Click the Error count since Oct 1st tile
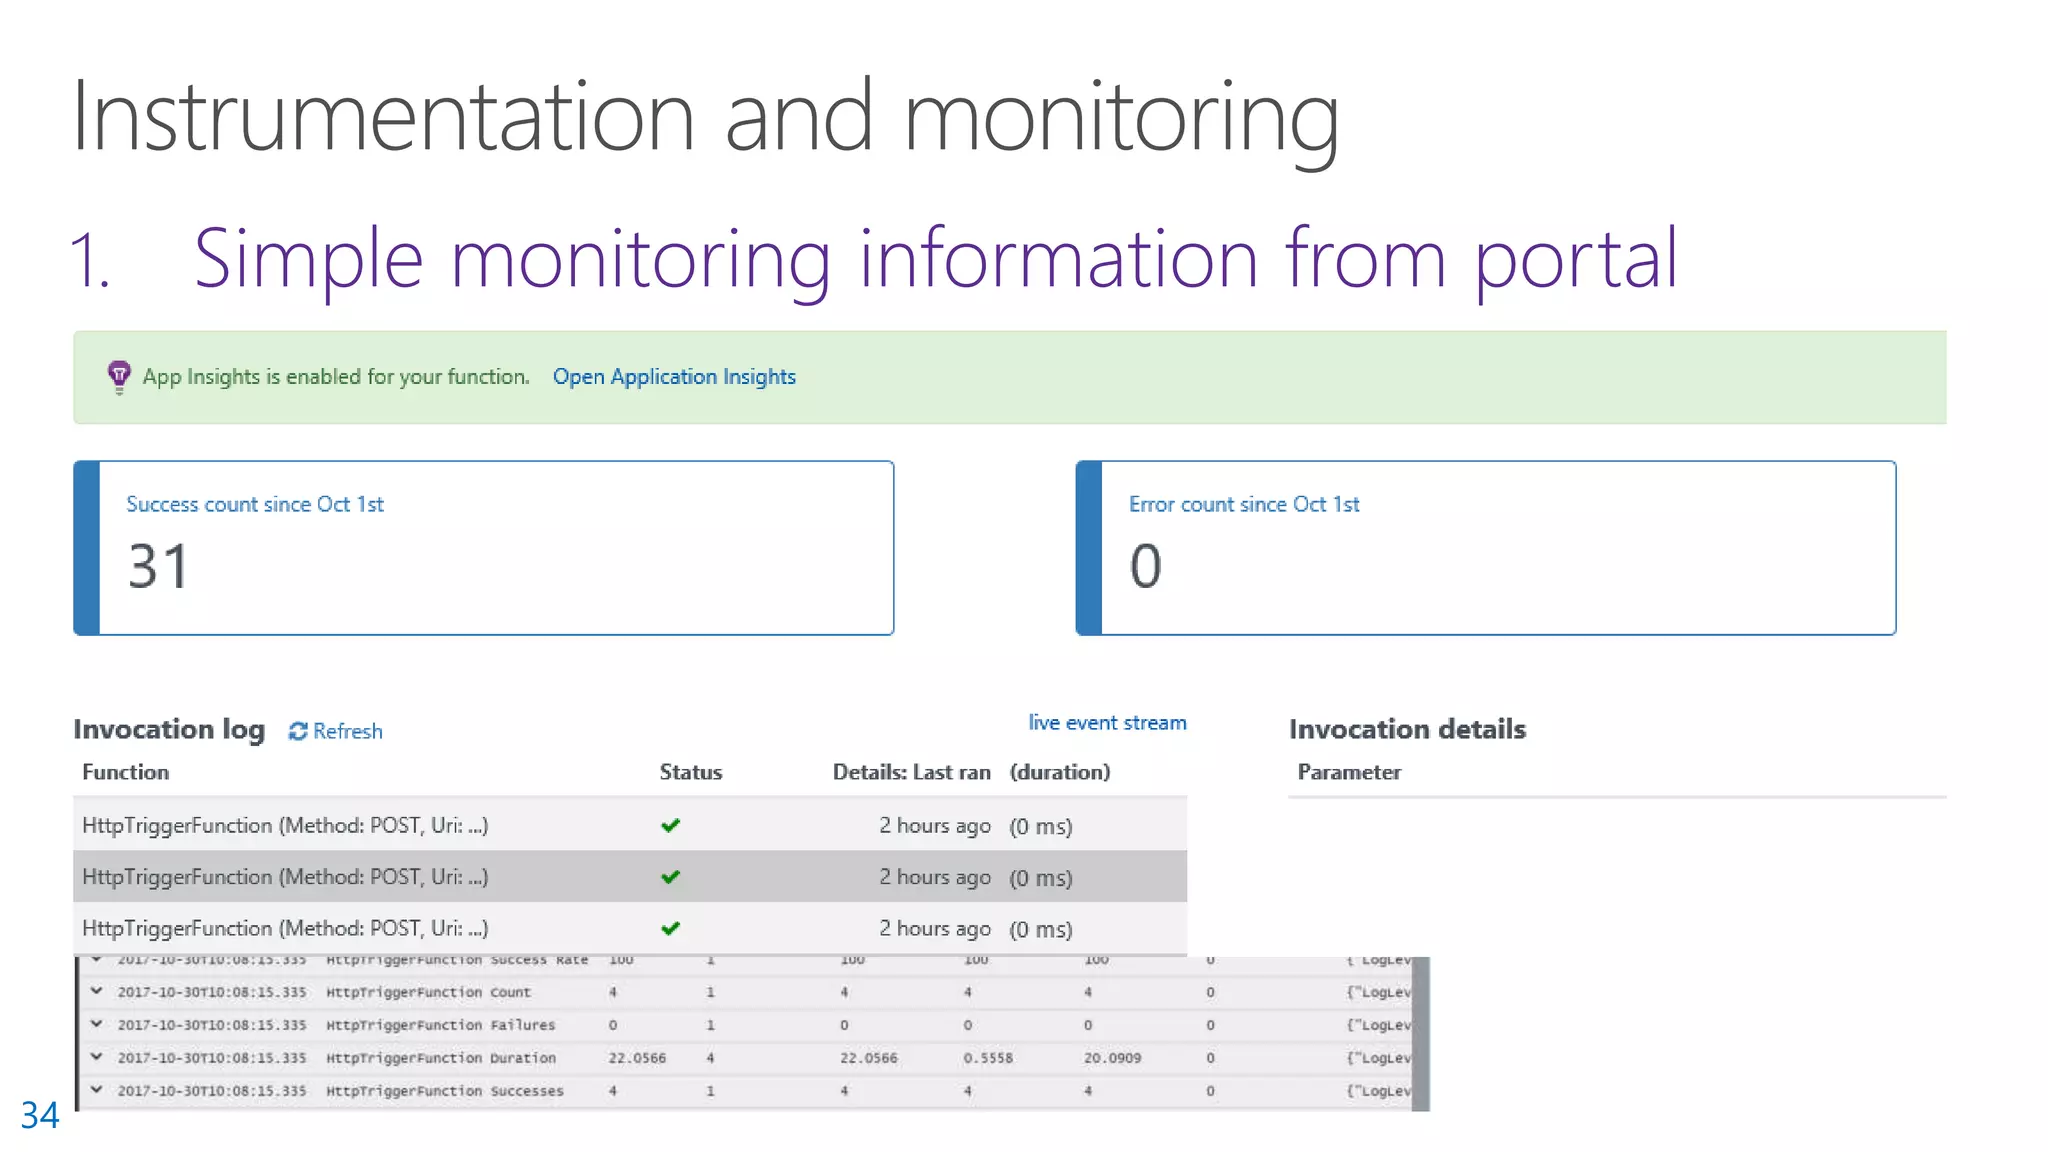 (1486, 548)
